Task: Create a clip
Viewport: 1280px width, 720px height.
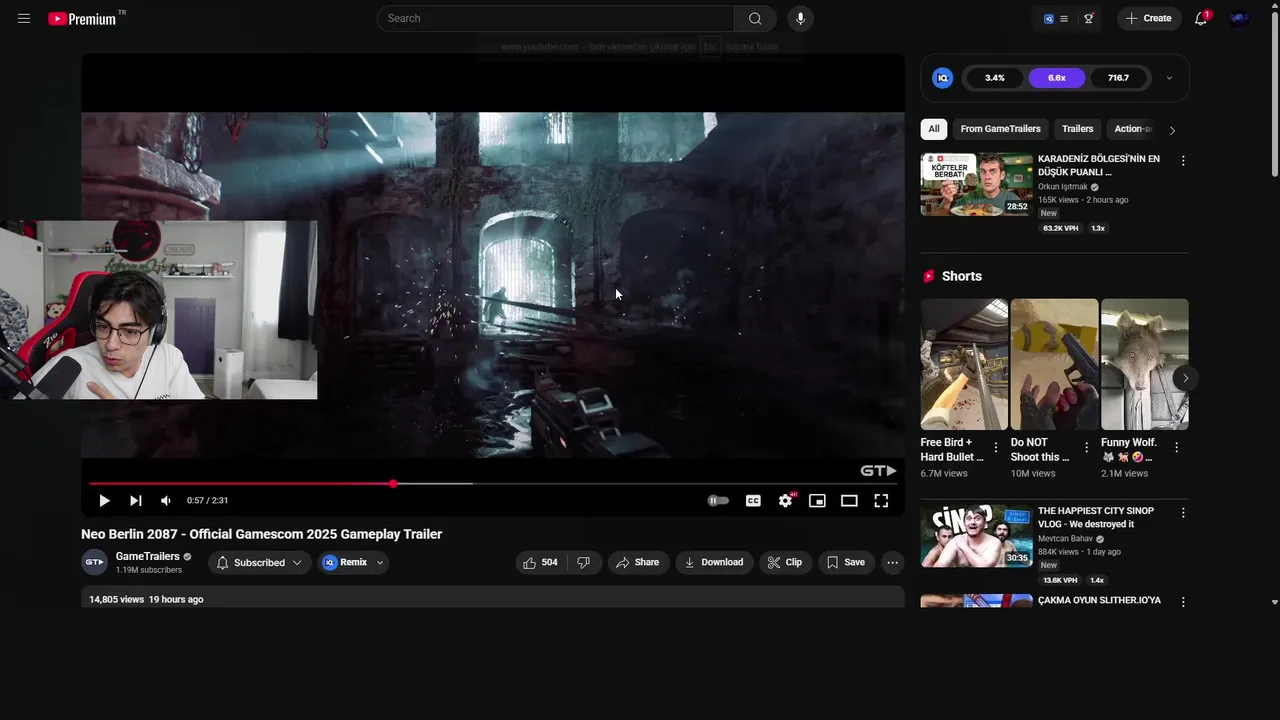Action: coord(785,562)
